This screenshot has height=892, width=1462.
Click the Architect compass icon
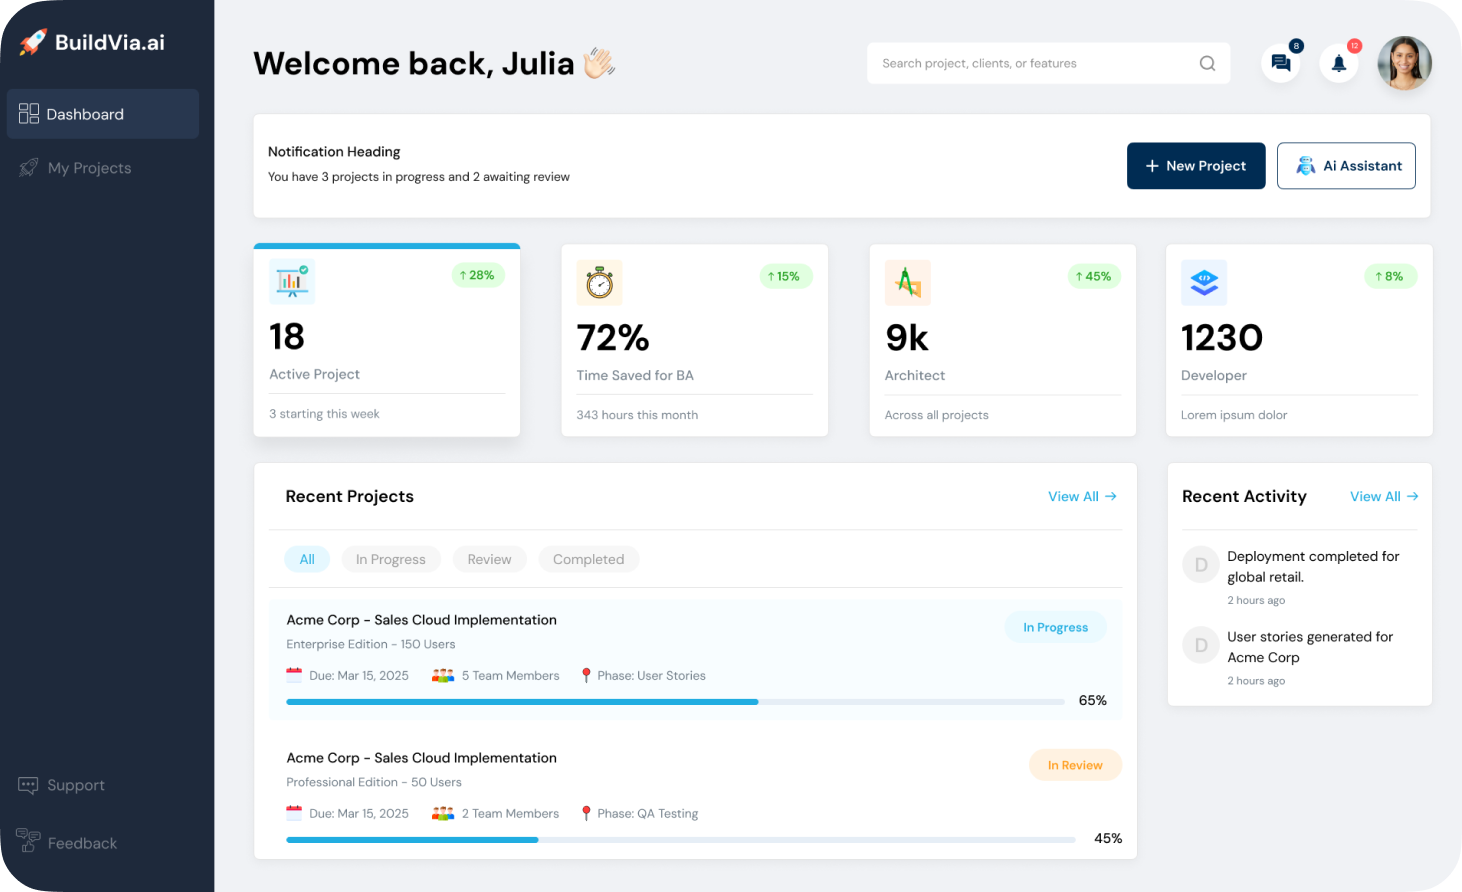(907, 283)
